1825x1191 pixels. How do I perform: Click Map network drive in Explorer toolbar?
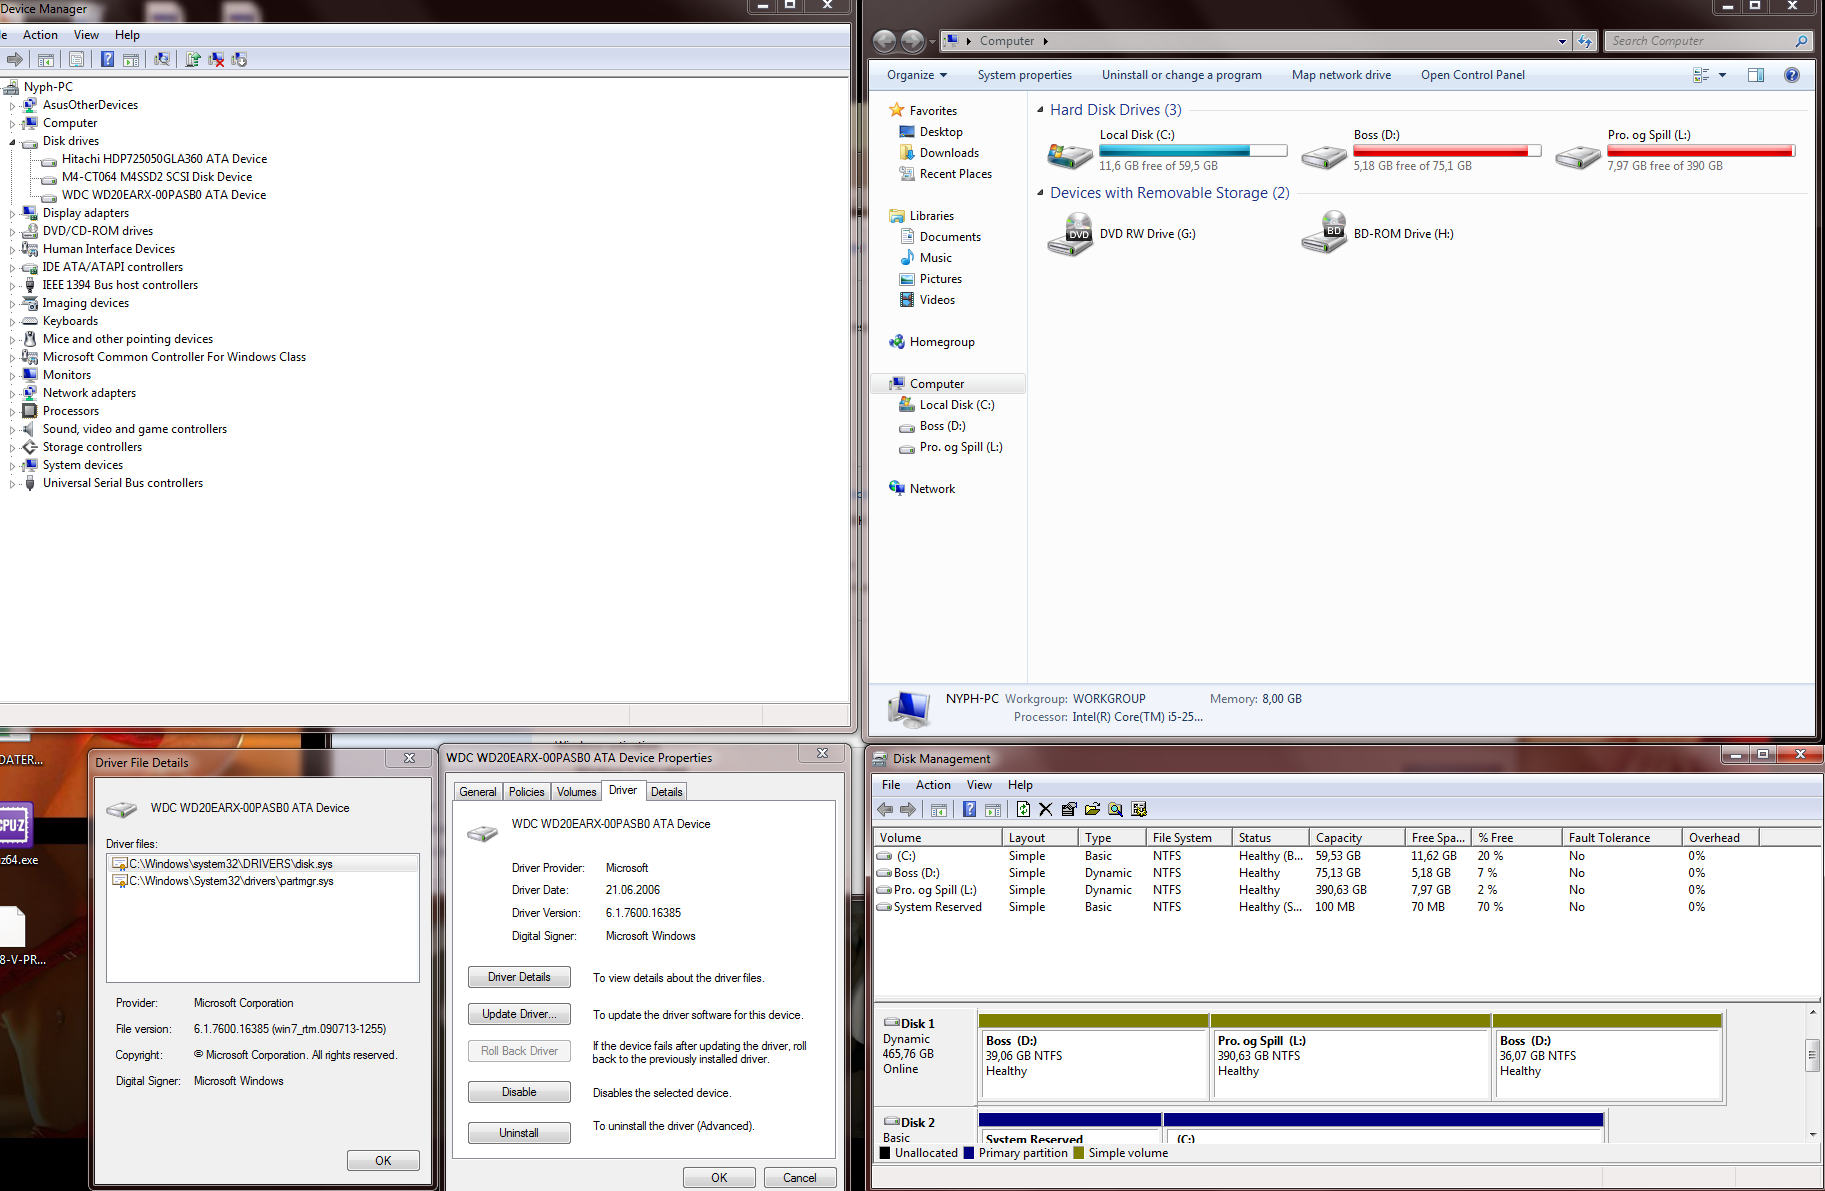[1341, 75]
